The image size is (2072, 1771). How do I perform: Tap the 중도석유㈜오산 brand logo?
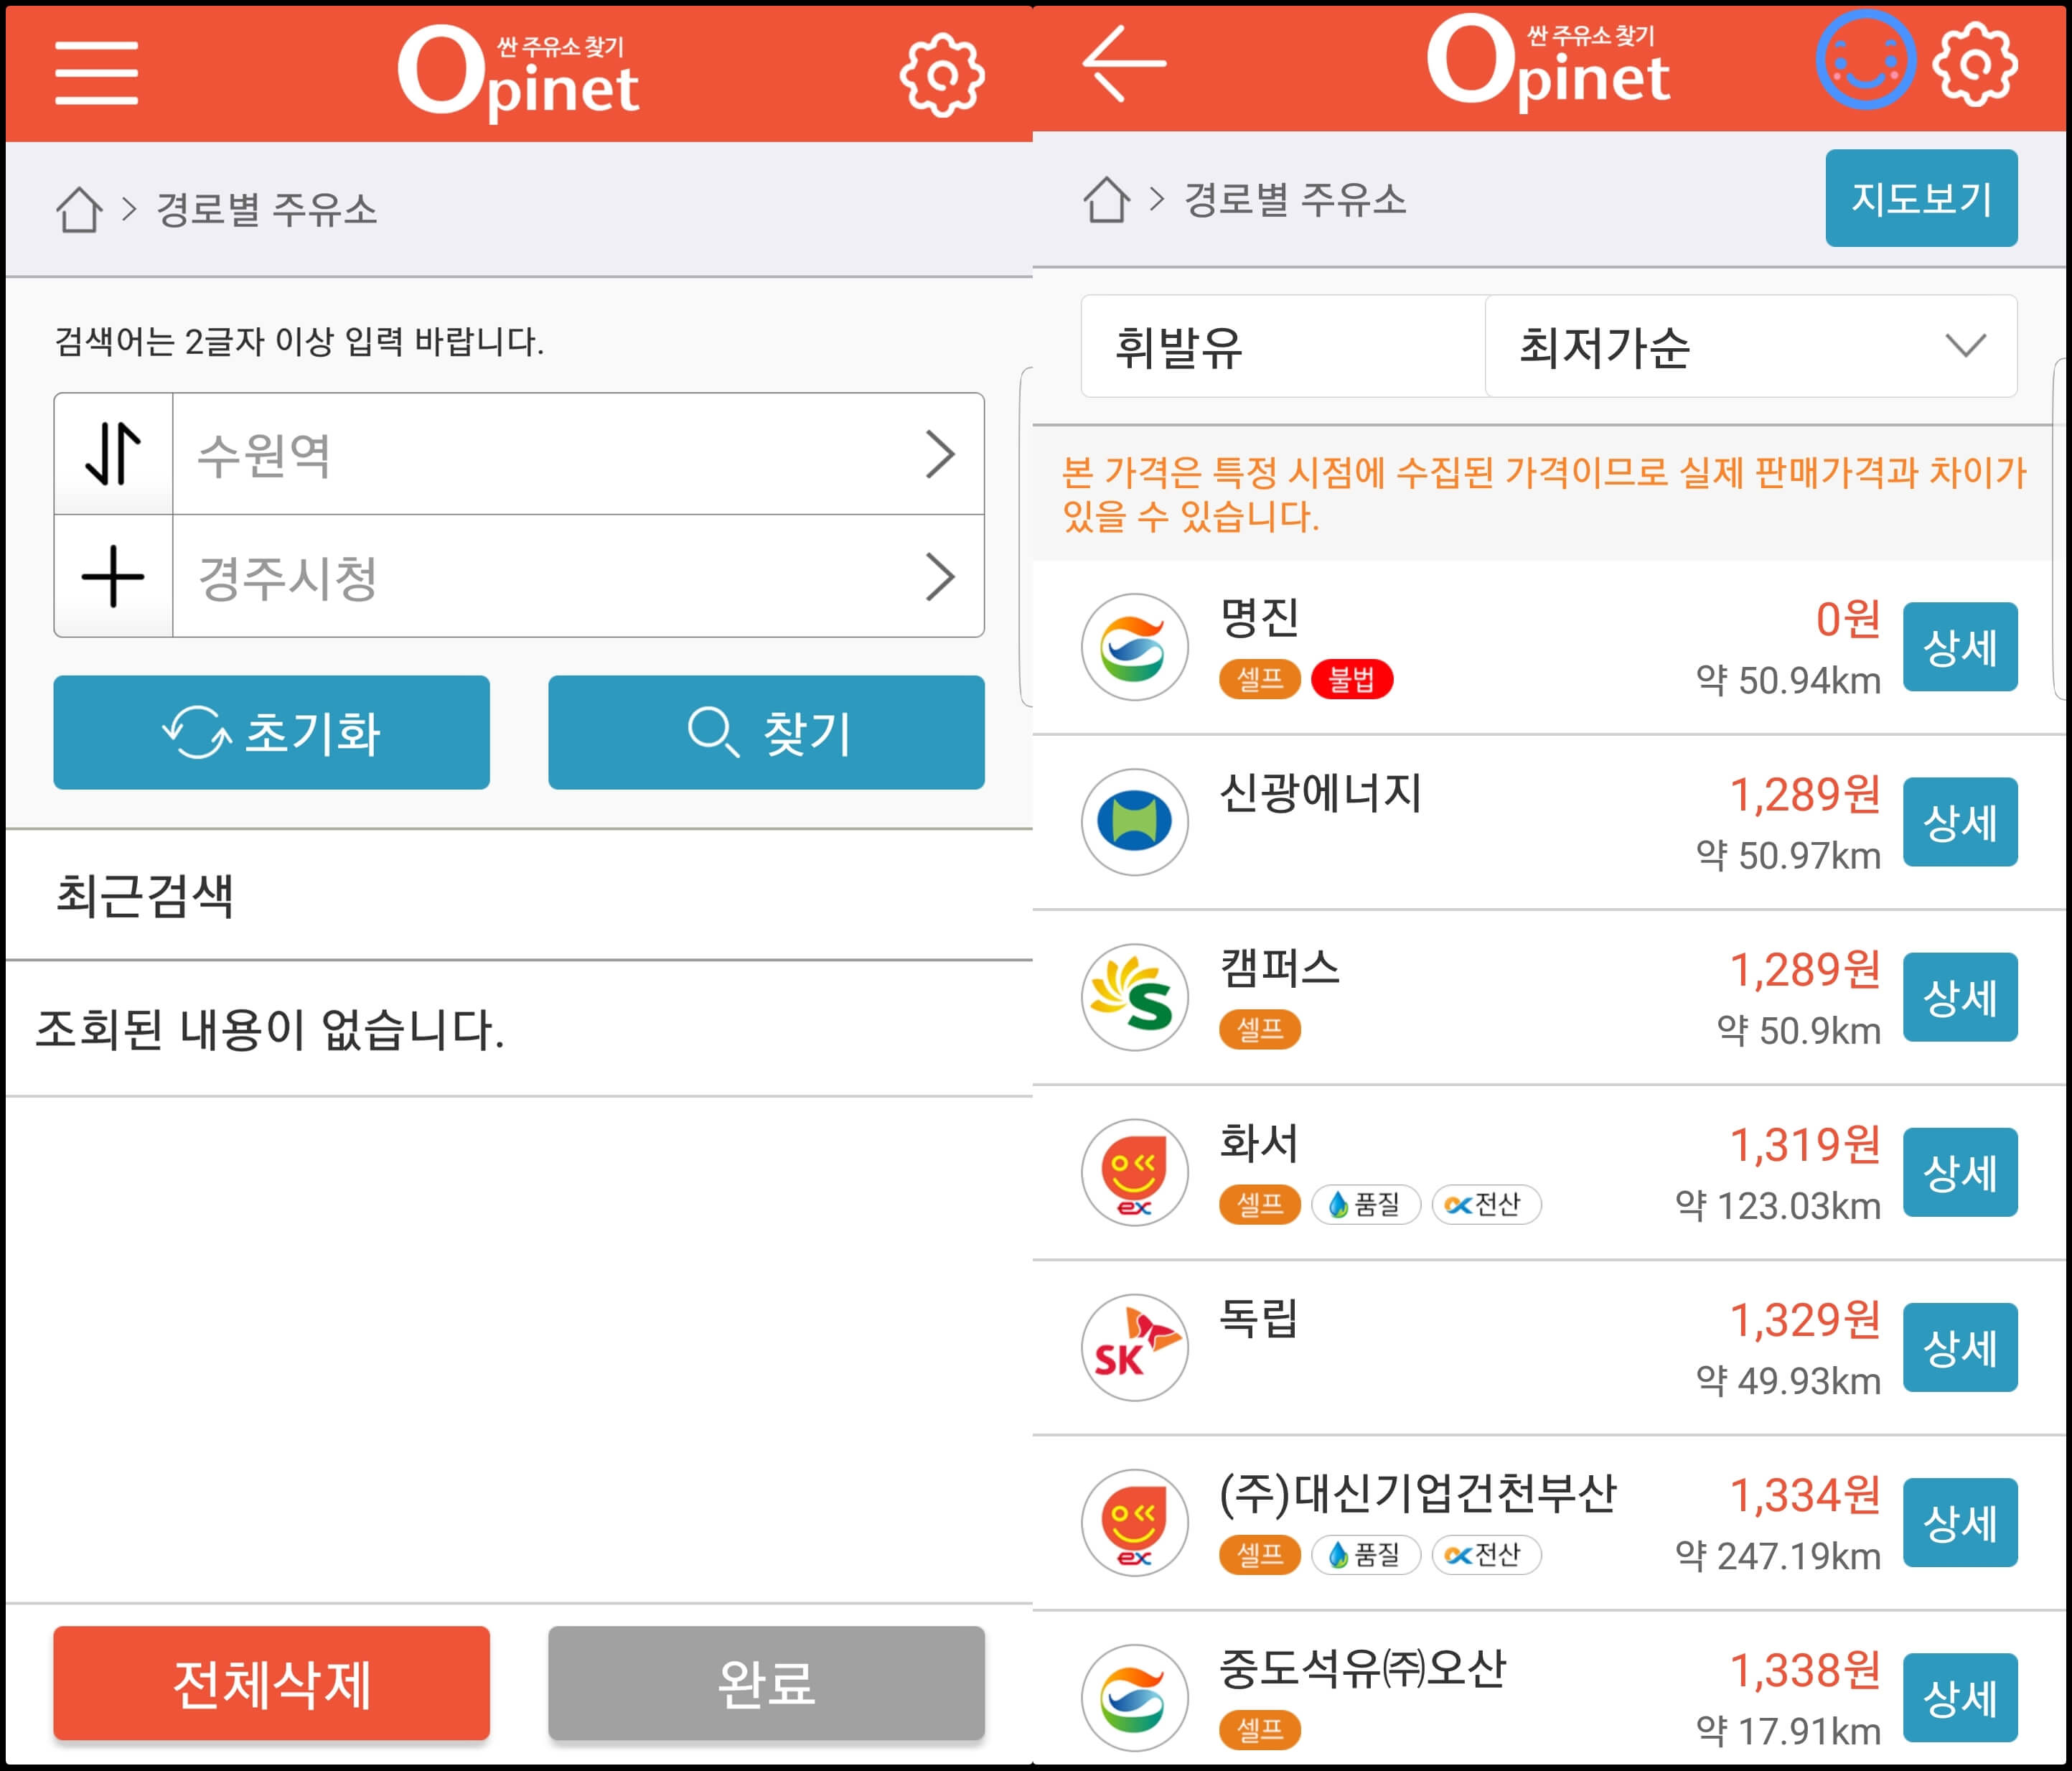[x=1134, y=1697]
